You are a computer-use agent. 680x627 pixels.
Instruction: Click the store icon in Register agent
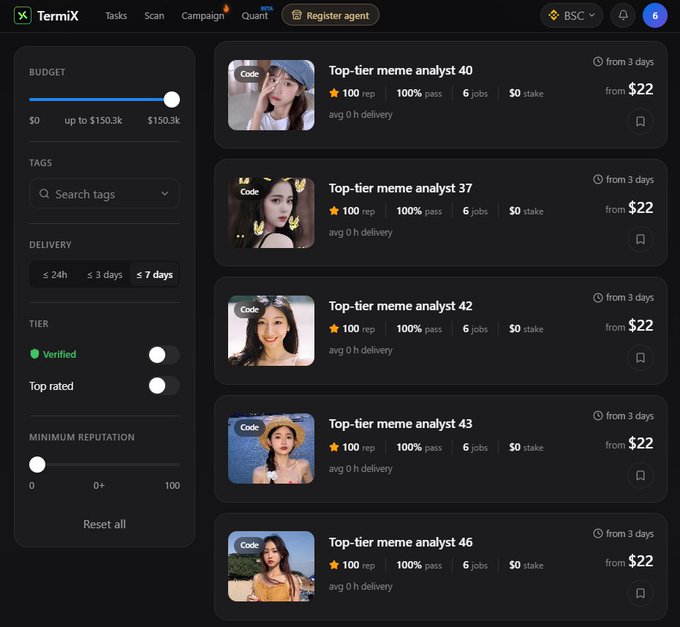[x=297, y=15]
